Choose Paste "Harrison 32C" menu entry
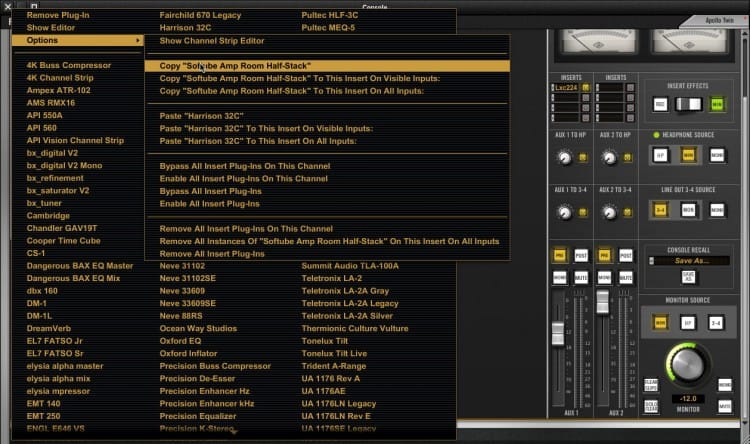This screenshot has height=444, width=750. 201,116
